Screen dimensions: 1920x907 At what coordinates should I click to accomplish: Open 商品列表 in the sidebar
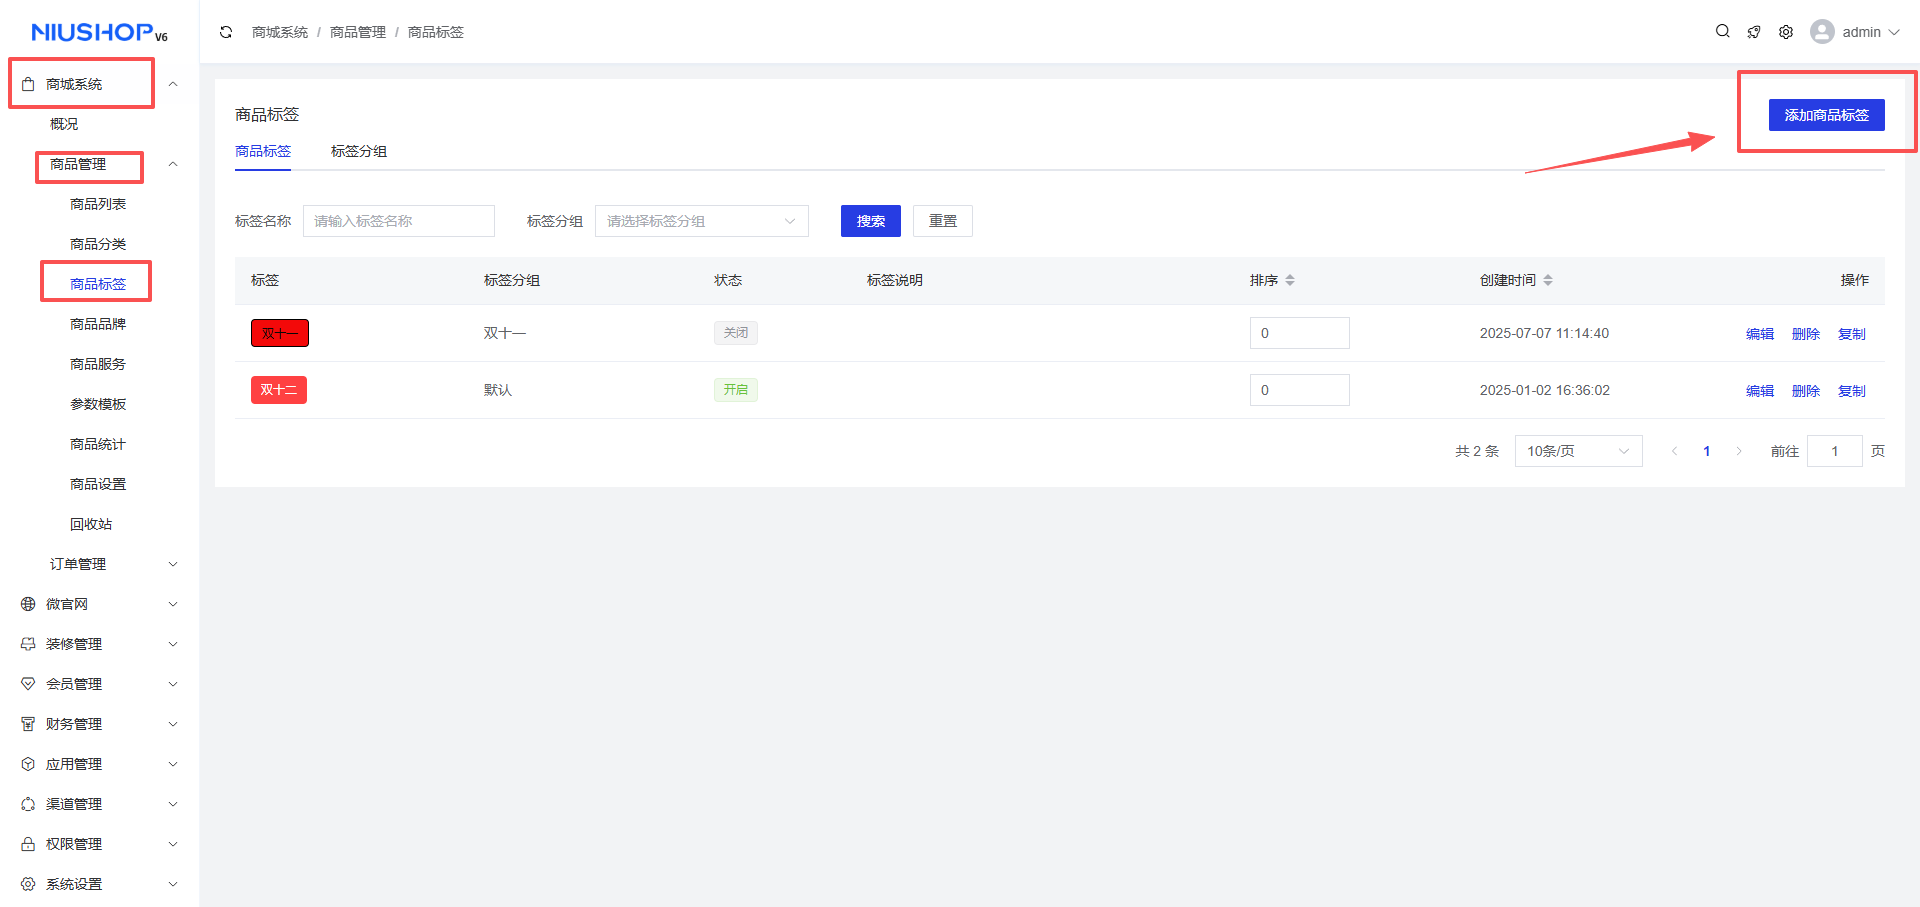point(98,204)
